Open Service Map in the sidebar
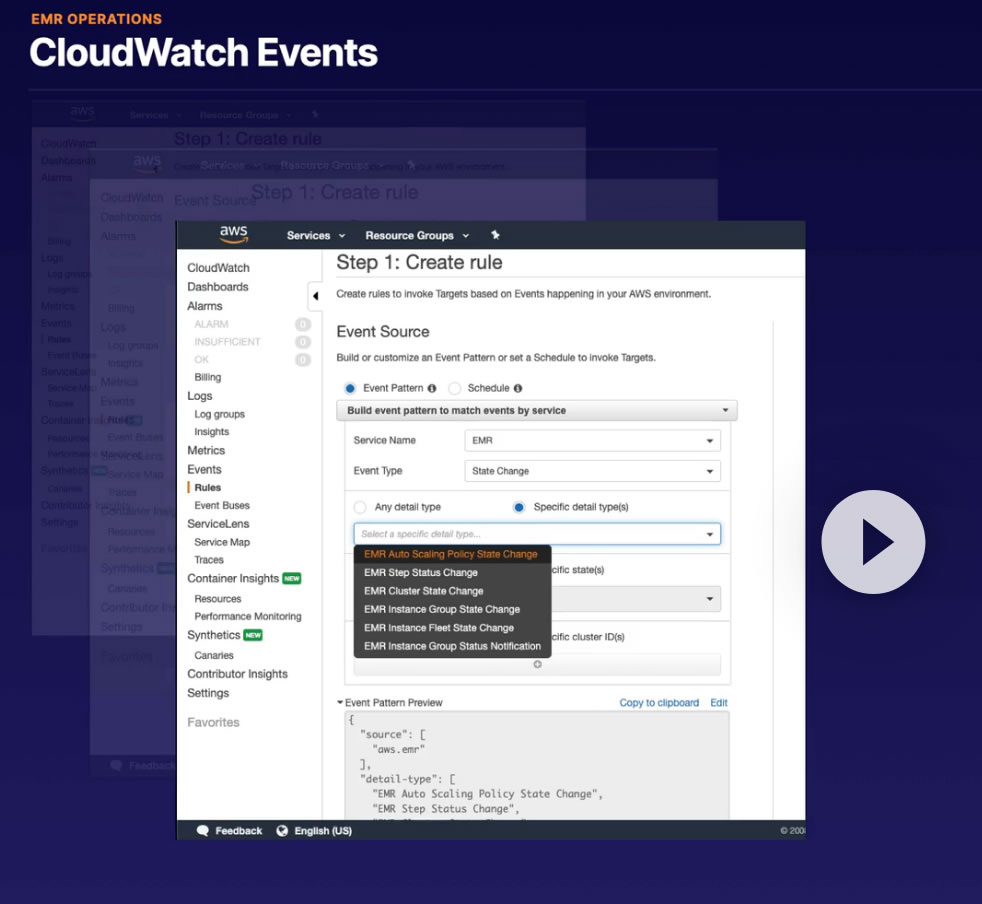The width and height of the screenshot is (982, 904). [222, 542]
